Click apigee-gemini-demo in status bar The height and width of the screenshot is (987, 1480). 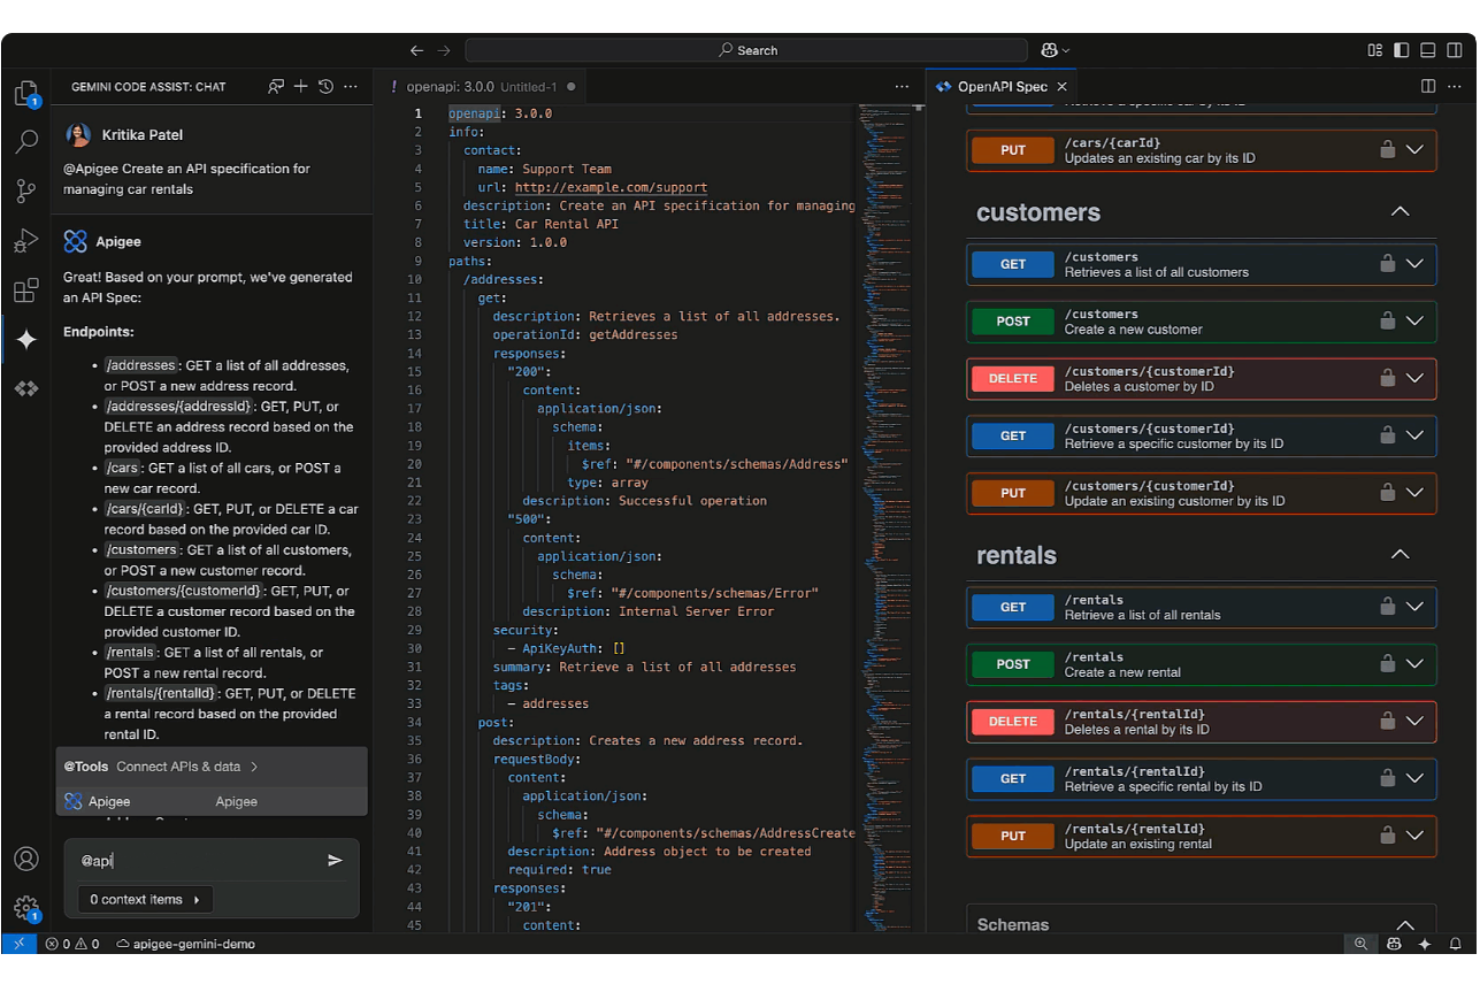point(186,943)
